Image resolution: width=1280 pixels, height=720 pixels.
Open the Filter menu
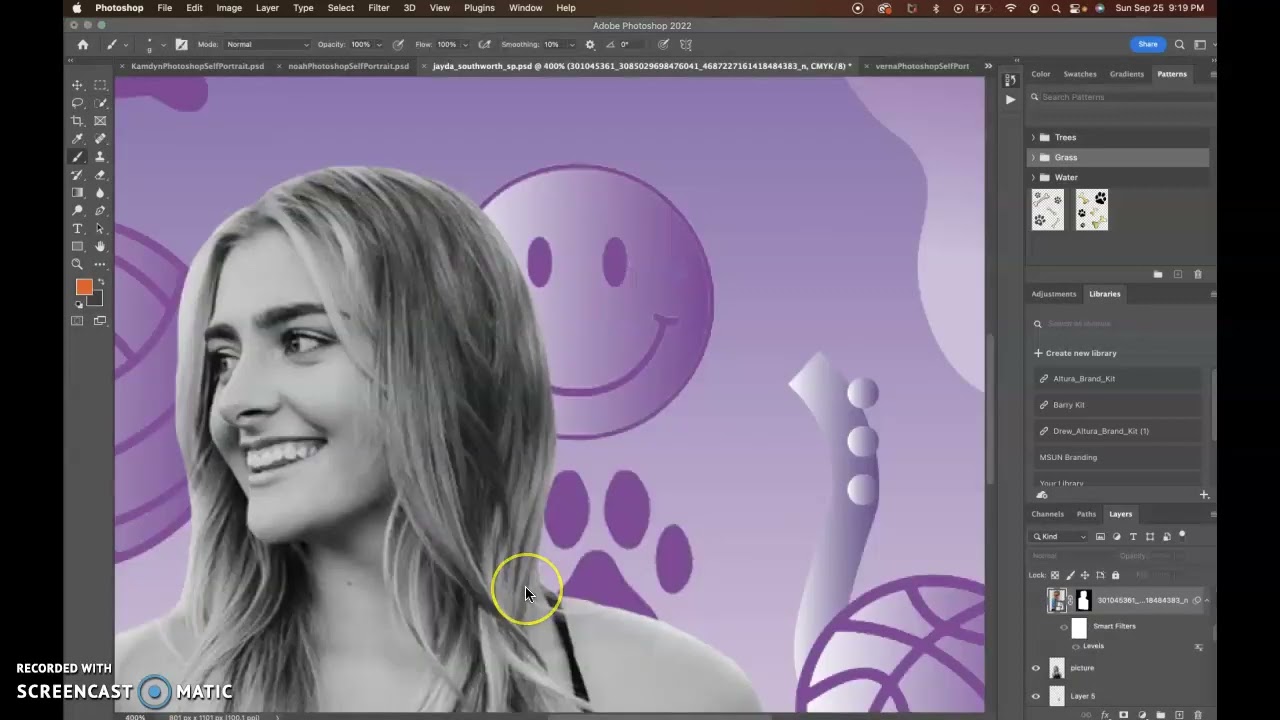pos(378,8)
